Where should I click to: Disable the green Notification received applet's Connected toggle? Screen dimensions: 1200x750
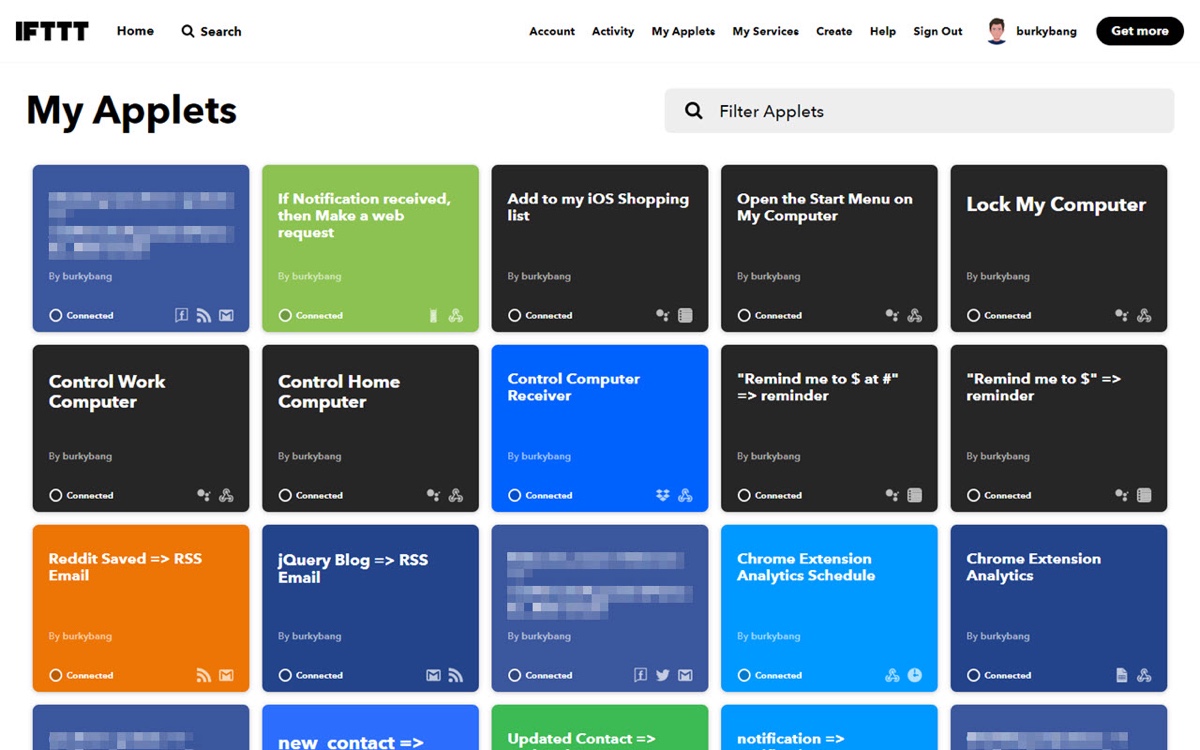click(285, 315)
